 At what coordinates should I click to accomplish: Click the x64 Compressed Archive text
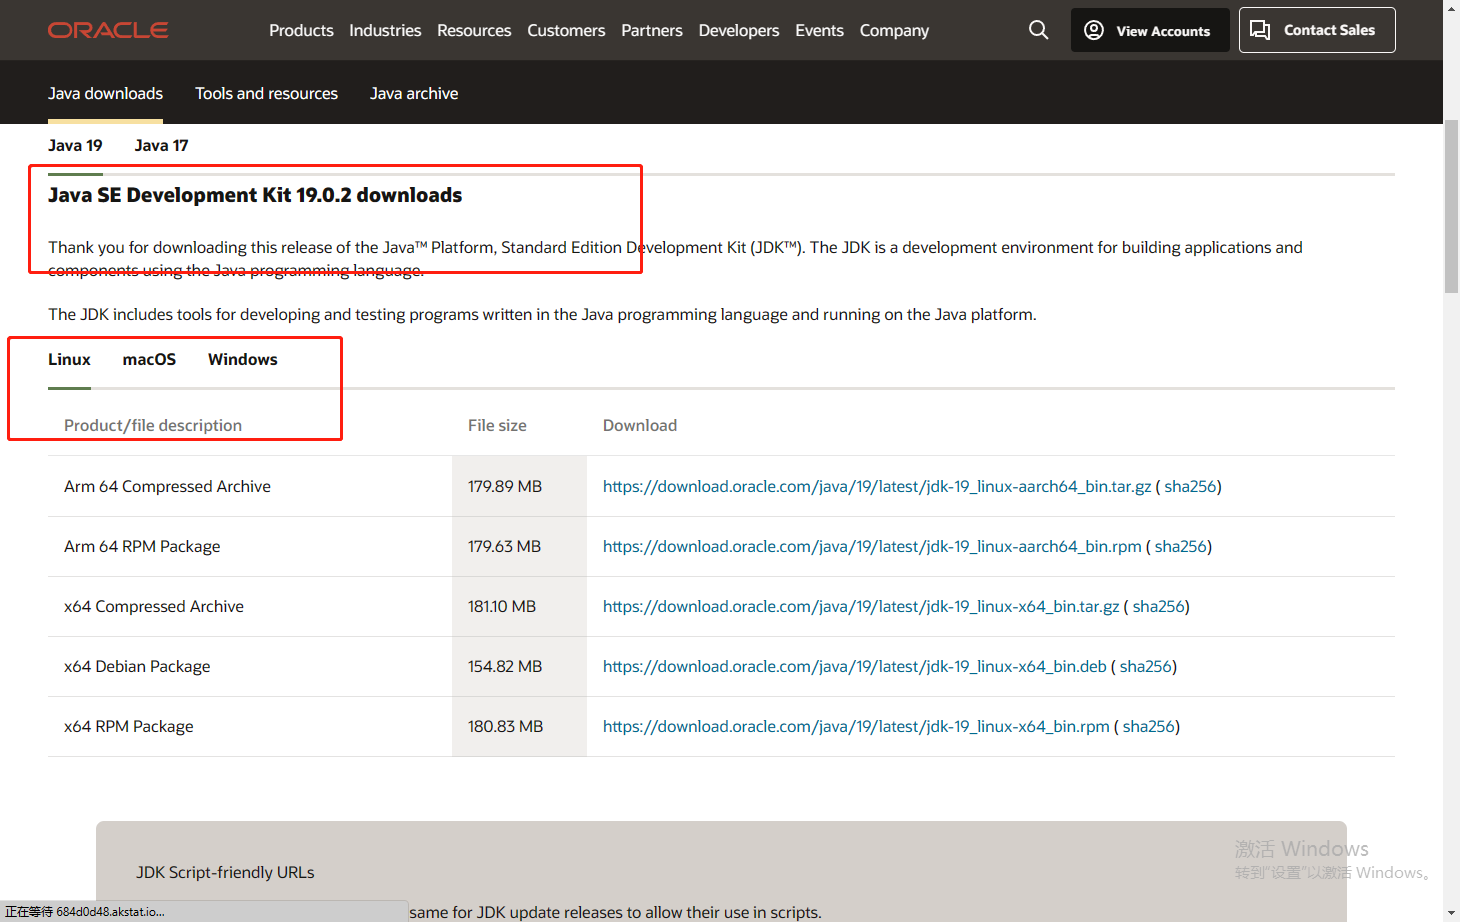coord(154,606)
